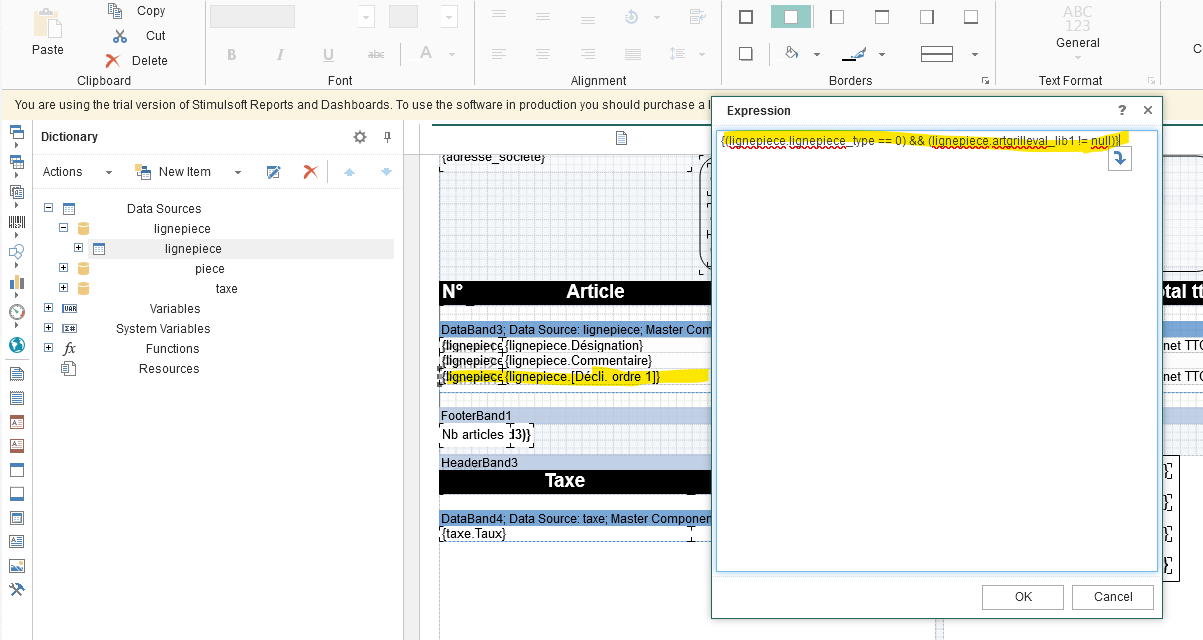The height and width of the screenshot is (640, 1203).
Task: Expand the taxe data source
Action: [63, 288]
